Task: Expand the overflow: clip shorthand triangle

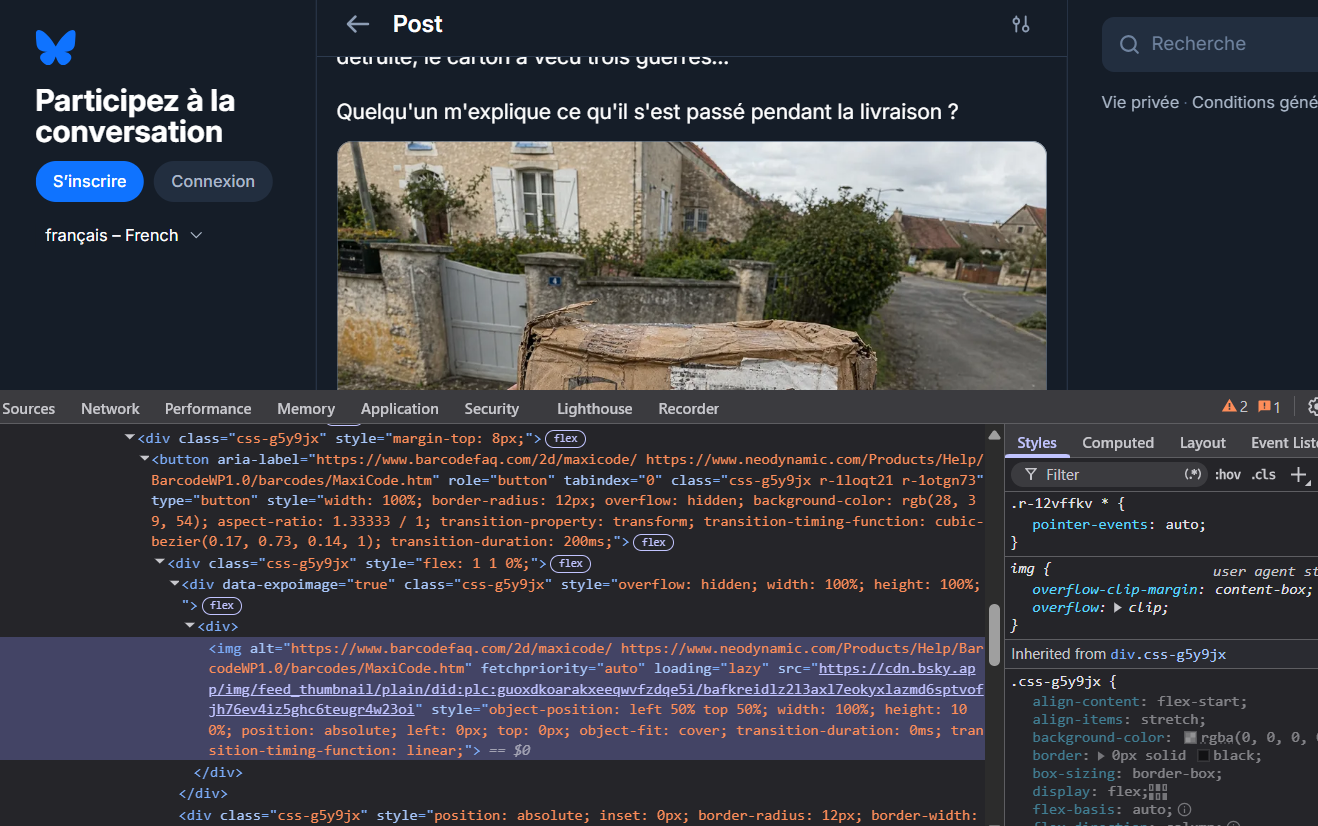Action: (1118, 607)
